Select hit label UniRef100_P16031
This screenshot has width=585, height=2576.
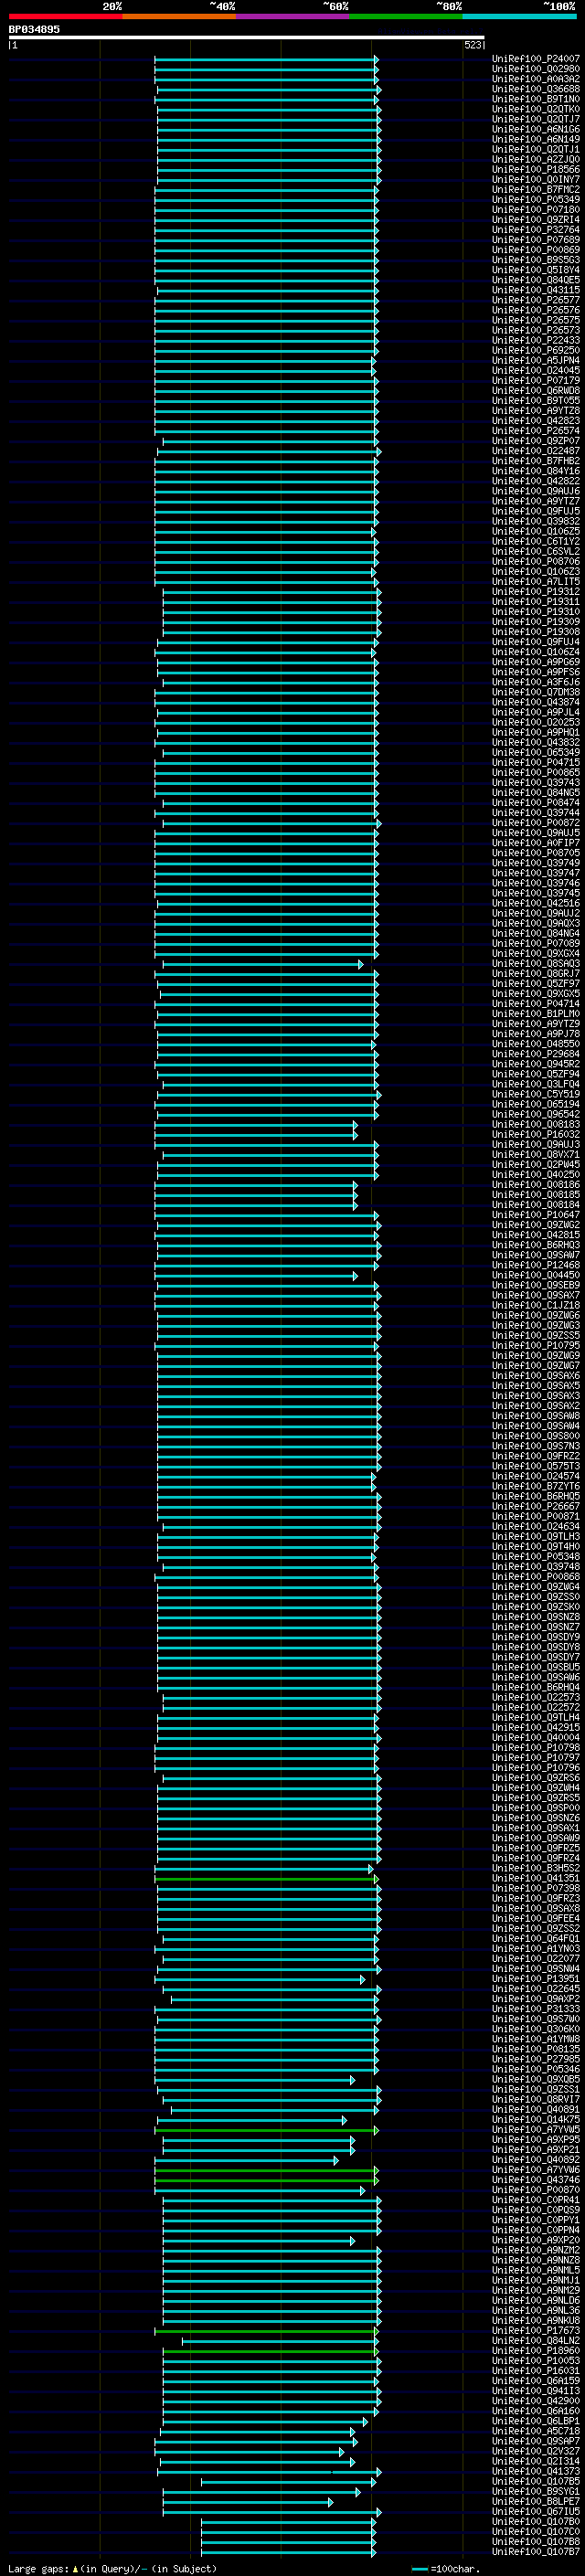(x=536, y=2370)
